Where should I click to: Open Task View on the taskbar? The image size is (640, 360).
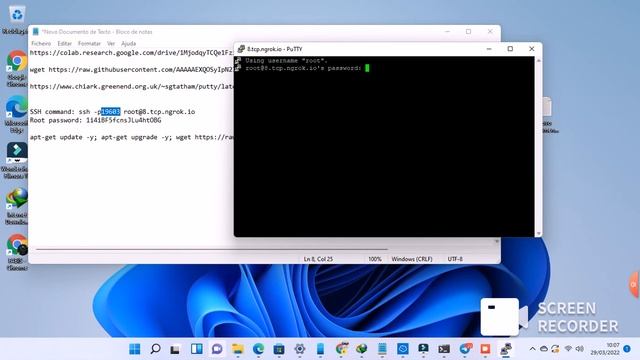pos(176,349)
